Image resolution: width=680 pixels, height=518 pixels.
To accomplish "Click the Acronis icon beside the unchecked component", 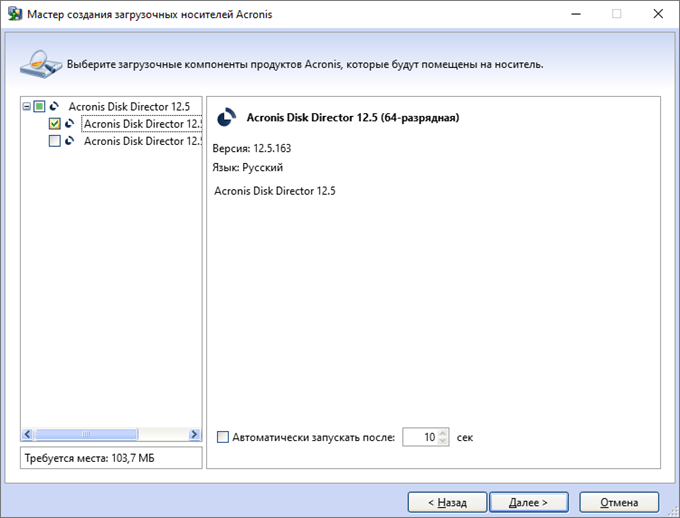I will (69, 141).
